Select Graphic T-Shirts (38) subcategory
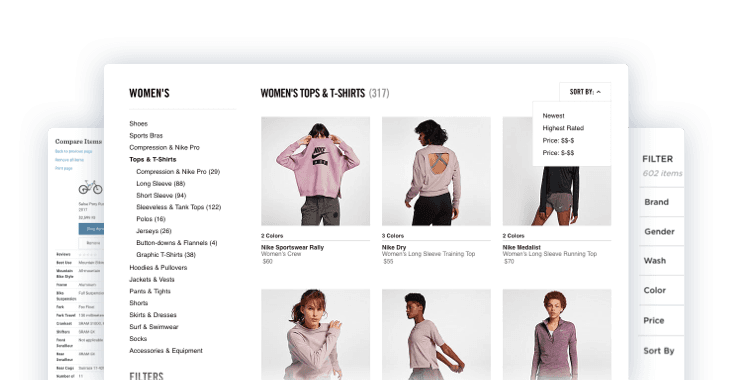This screenshot has height=380, width=732. 166,255
